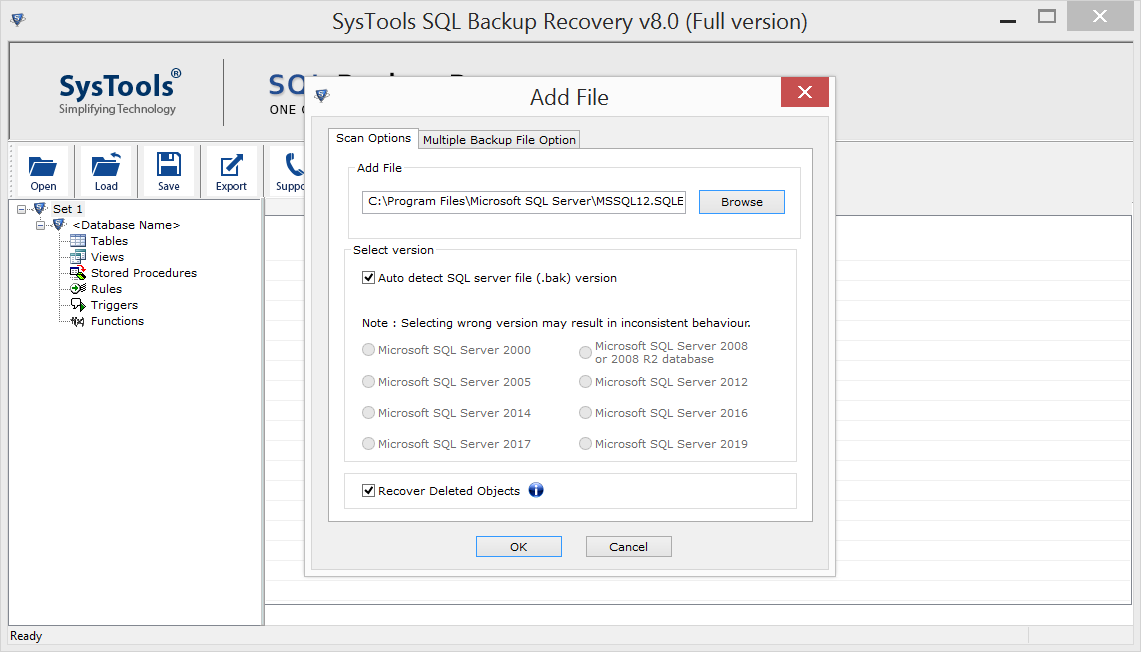Viewport: 1141px width, 652px height.
Task: Select the Views tree node icon
Action: click(78, 257)
